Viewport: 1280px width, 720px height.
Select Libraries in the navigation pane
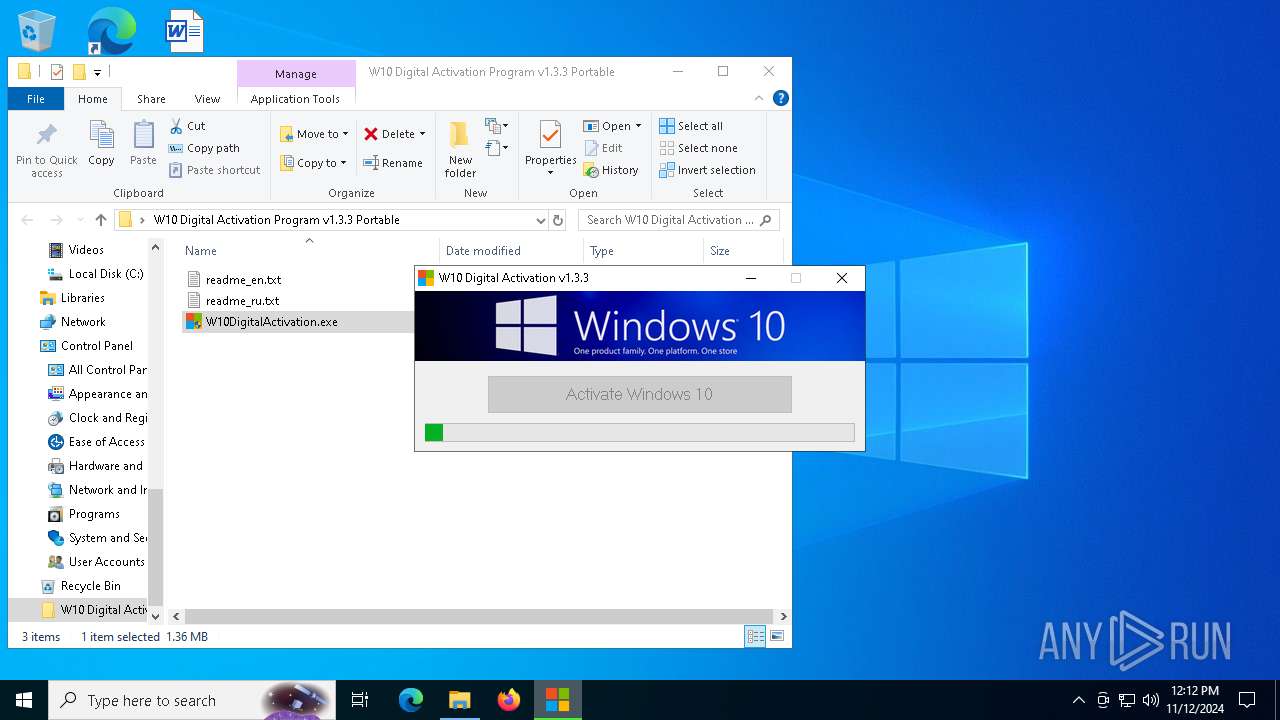[83, 298]
